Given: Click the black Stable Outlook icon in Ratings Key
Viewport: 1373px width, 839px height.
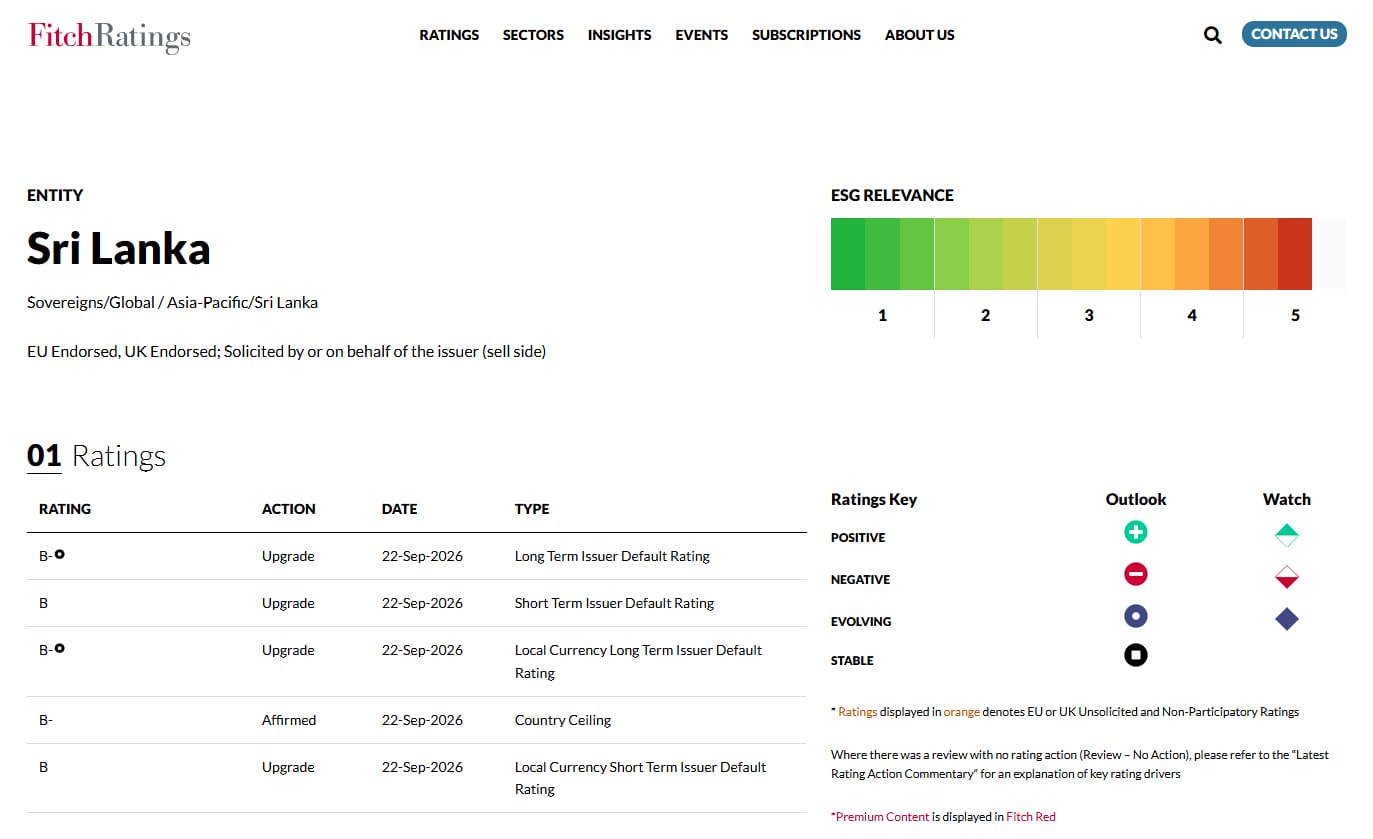Looking at the screenshot, I should click(1135, 655).
